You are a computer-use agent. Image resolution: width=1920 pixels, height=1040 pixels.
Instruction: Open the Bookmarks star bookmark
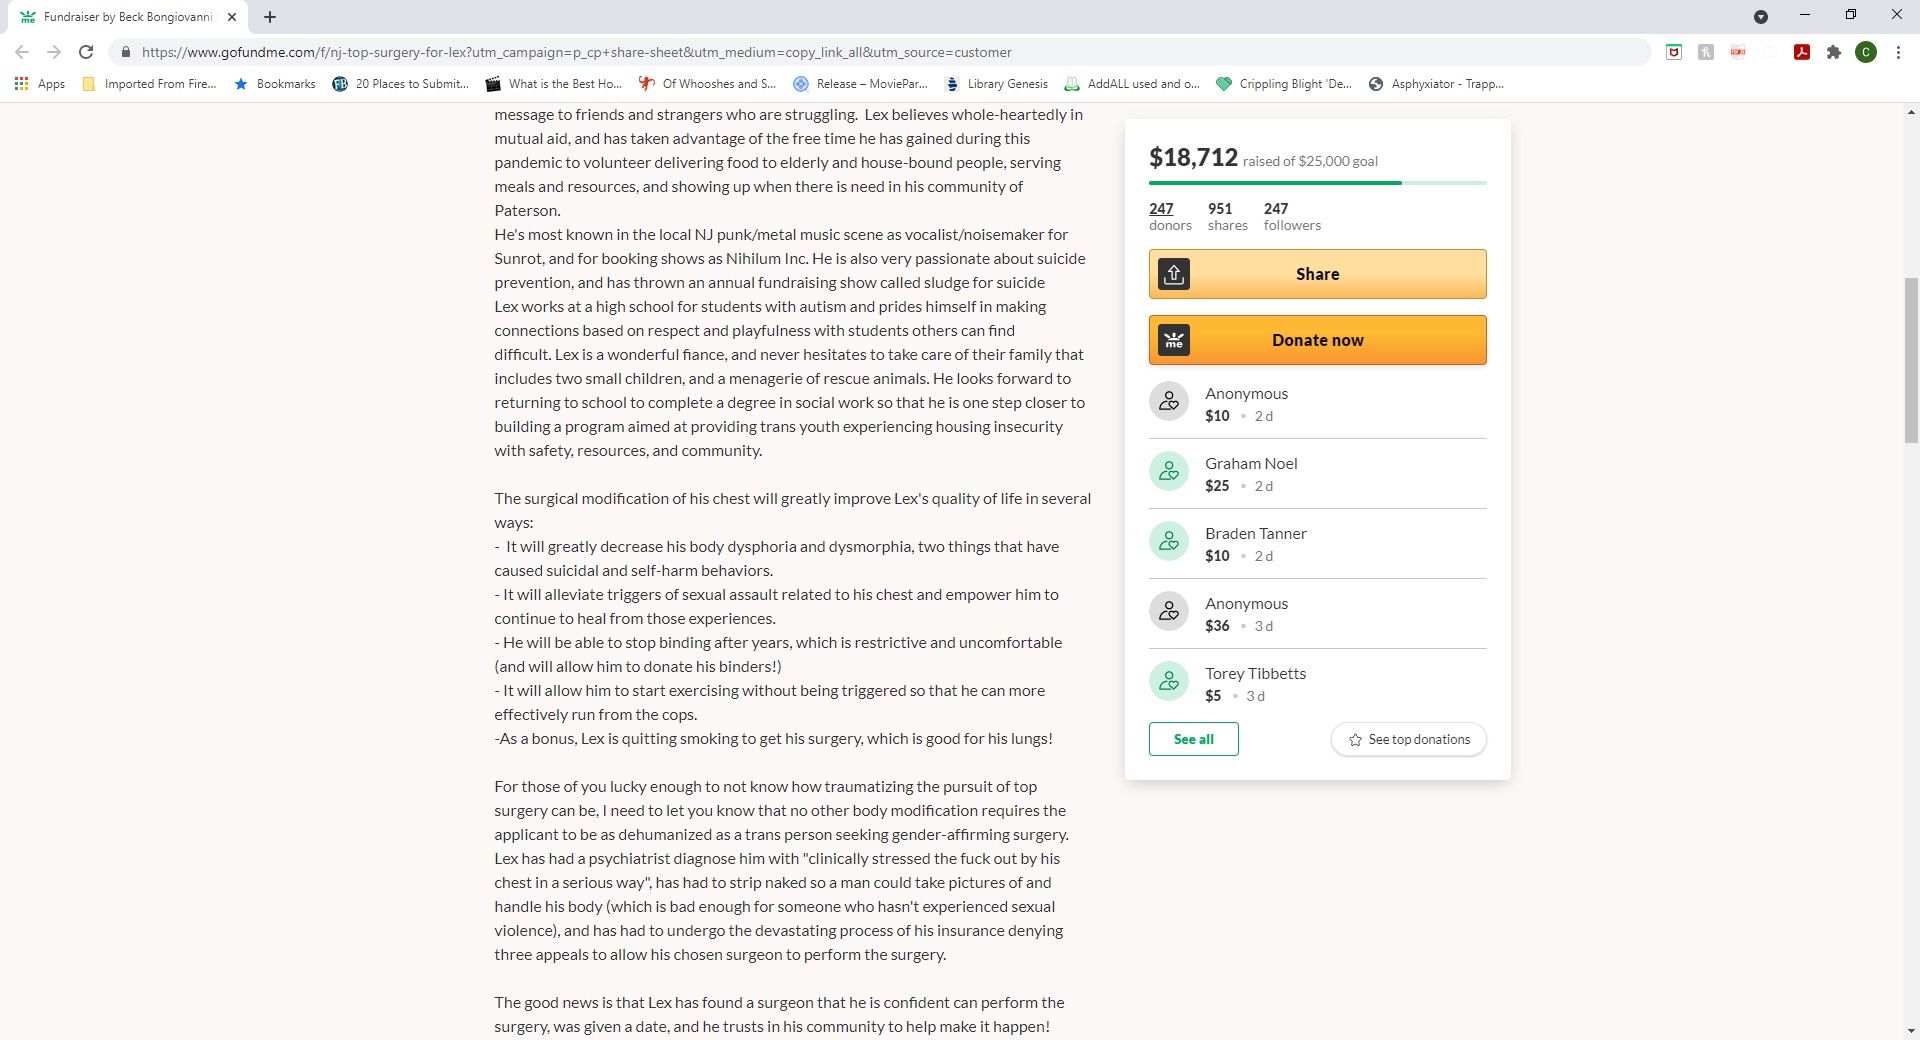point(275,84)
